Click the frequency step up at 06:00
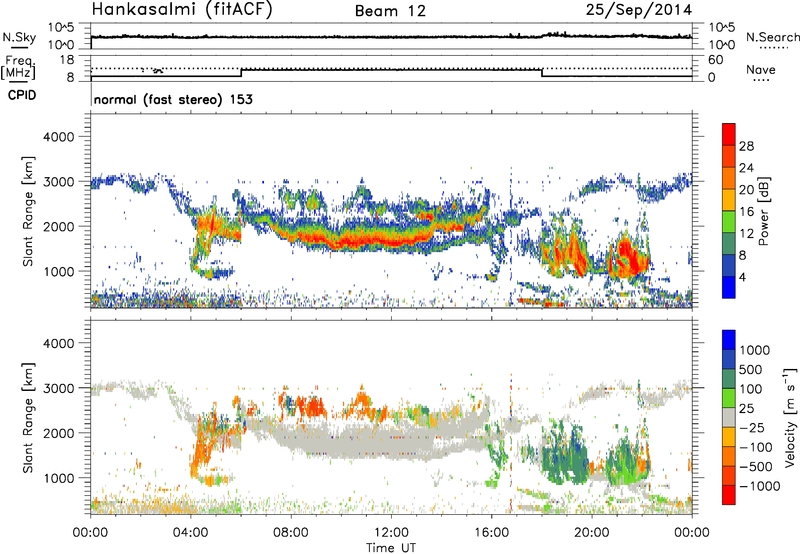The height and width of the screenshot is (554, 800). click(241, 73)
